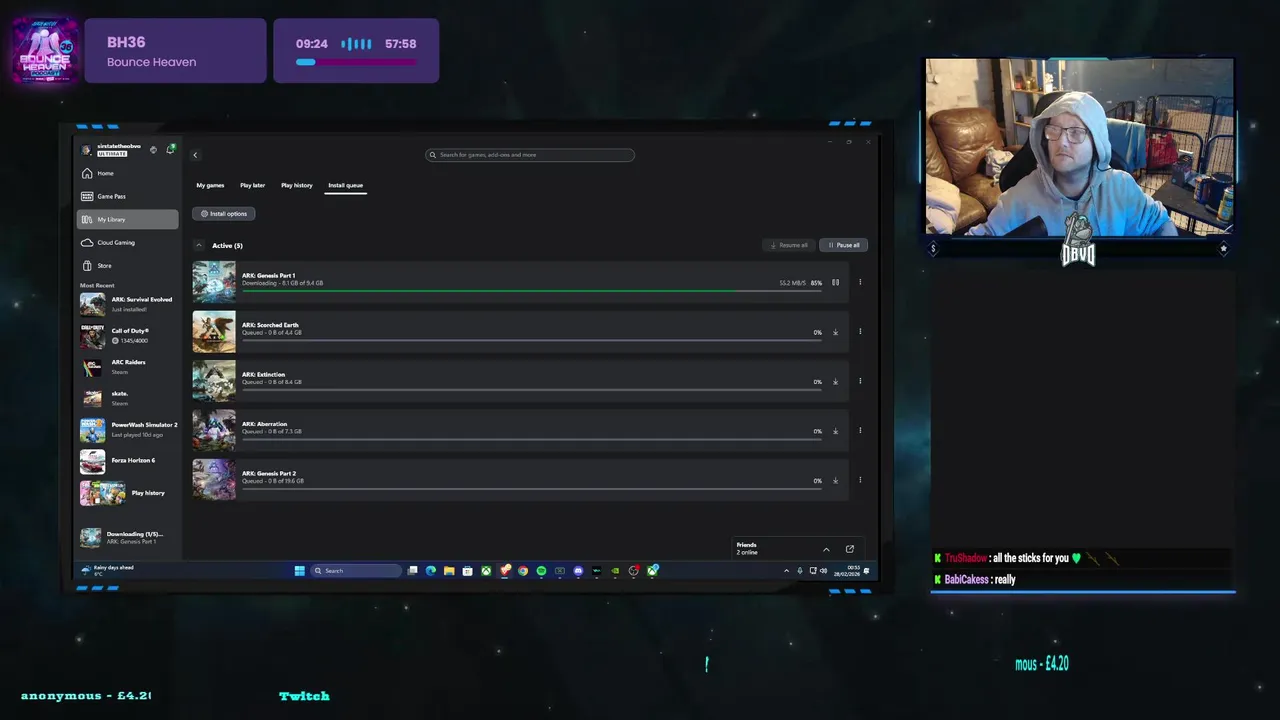Screen dimensions: 1280x720
Task: Open Call of Duty in Most Recent
Action: [128, 335]
